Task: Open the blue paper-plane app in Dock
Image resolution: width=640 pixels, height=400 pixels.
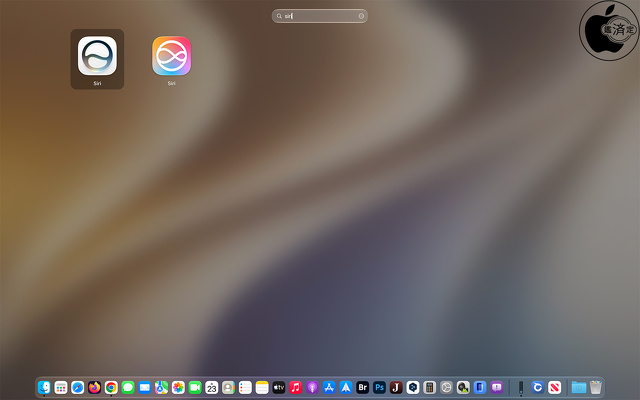Action: click(x=346, y=387)
